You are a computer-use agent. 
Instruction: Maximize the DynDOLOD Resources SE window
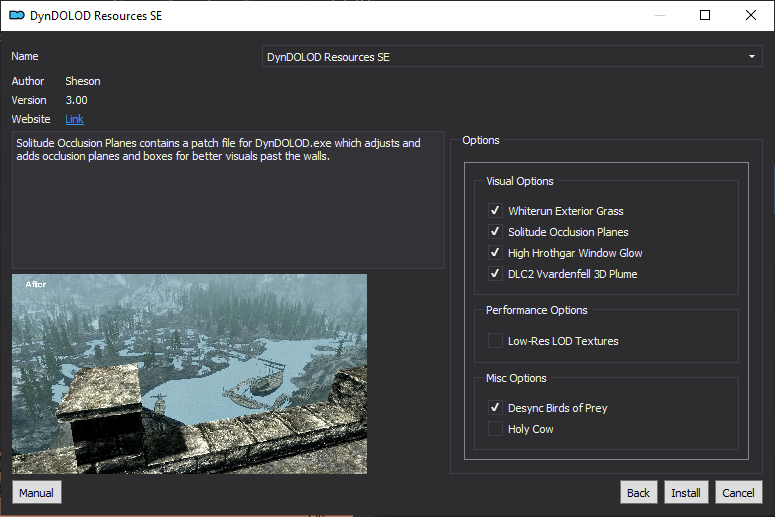705,15
